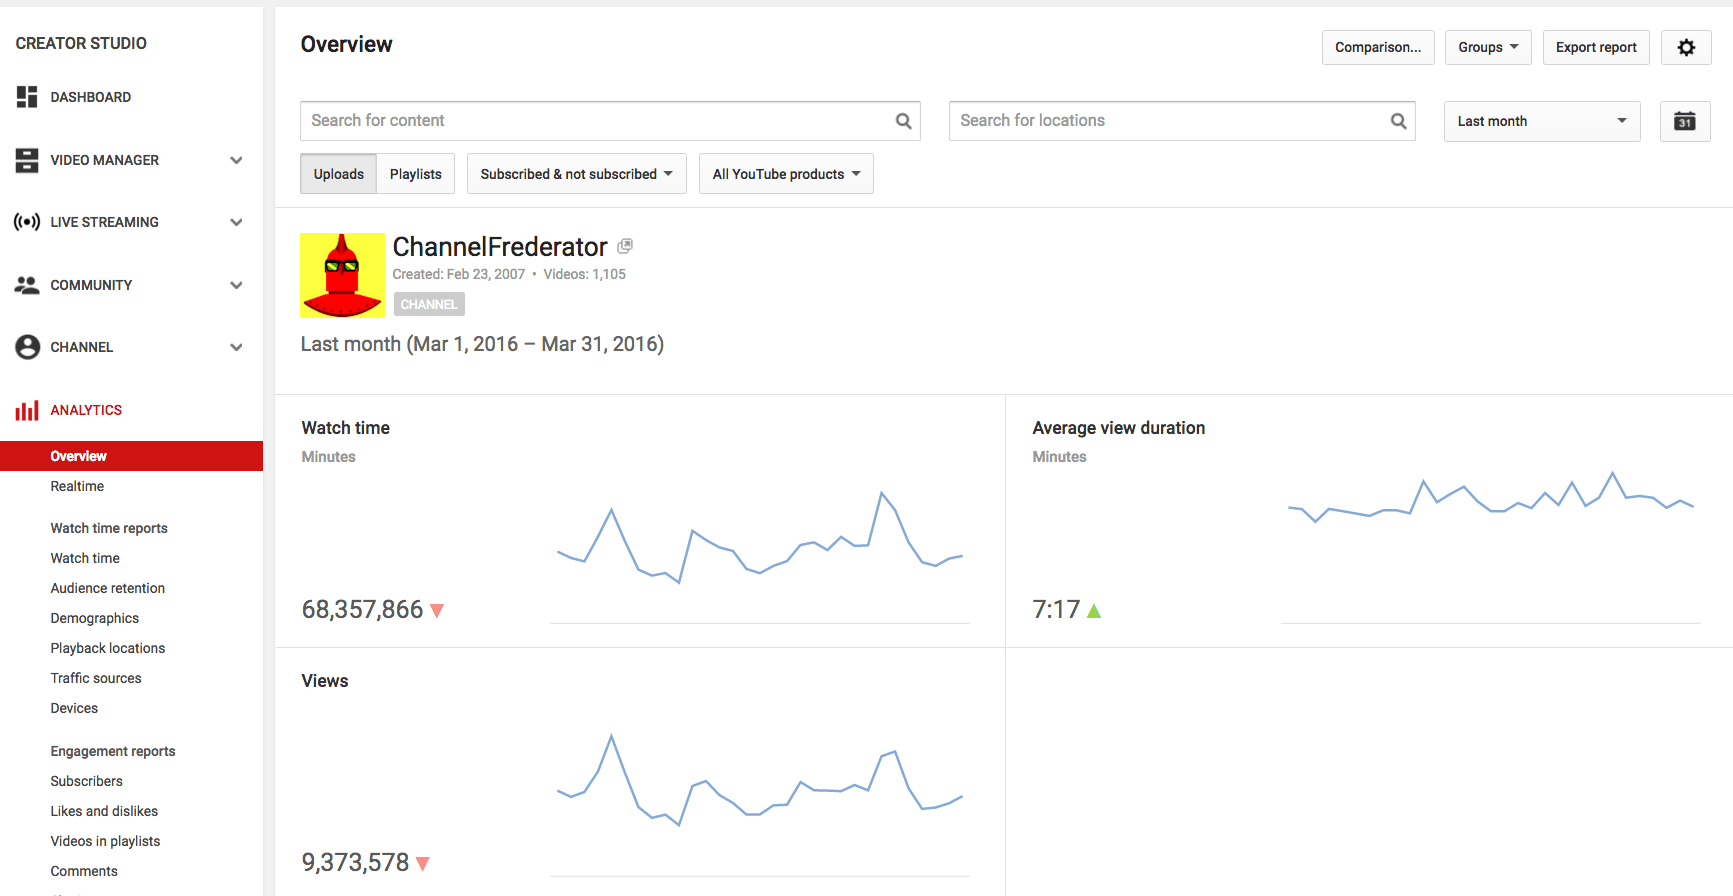This screenshot has height=896, width=1733.
Task: Click the red down arrow next to 68,357,866
Action: click(437, 610)
